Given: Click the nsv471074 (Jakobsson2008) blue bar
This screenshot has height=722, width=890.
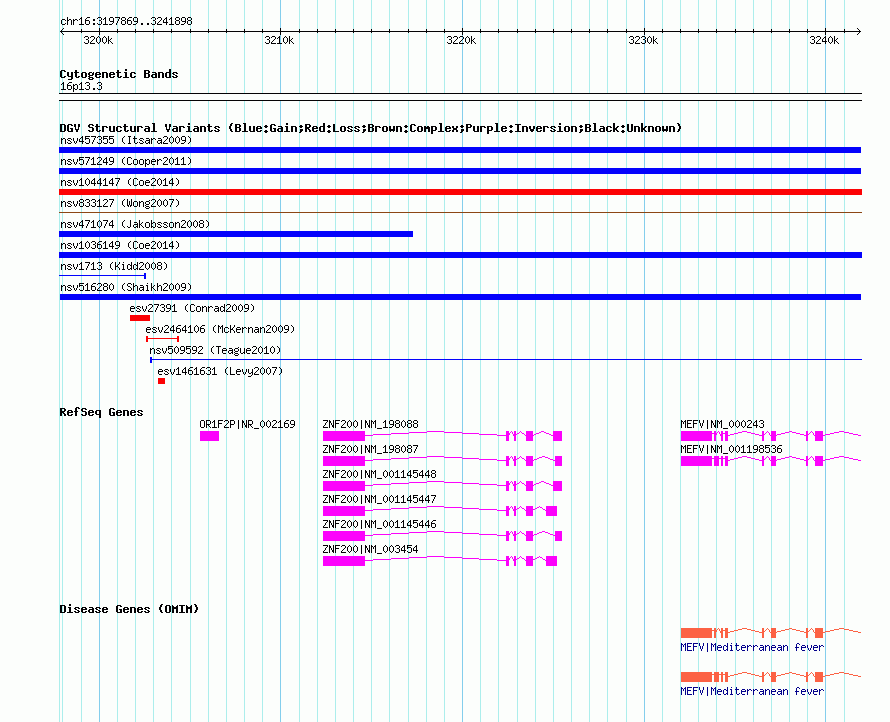Looking at the screenshot, I should pyautogui.click(x=236, y=234).
